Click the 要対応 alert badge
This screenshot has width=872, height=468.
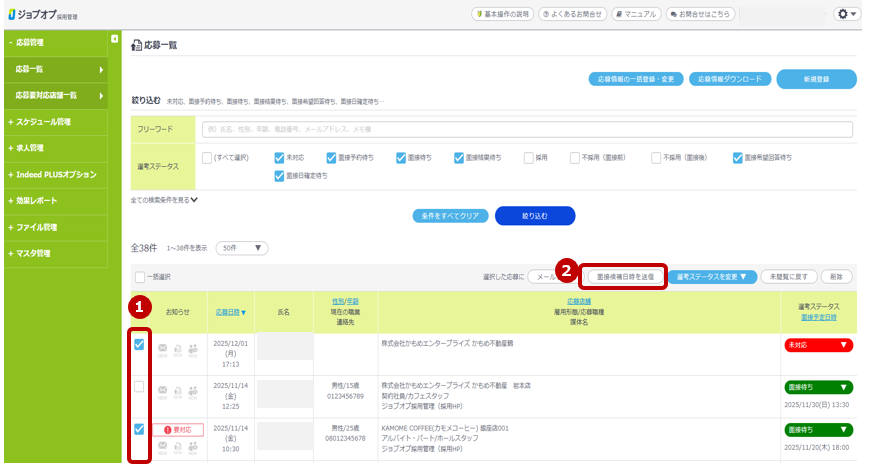pyautogui.click(x=177, y=430)
